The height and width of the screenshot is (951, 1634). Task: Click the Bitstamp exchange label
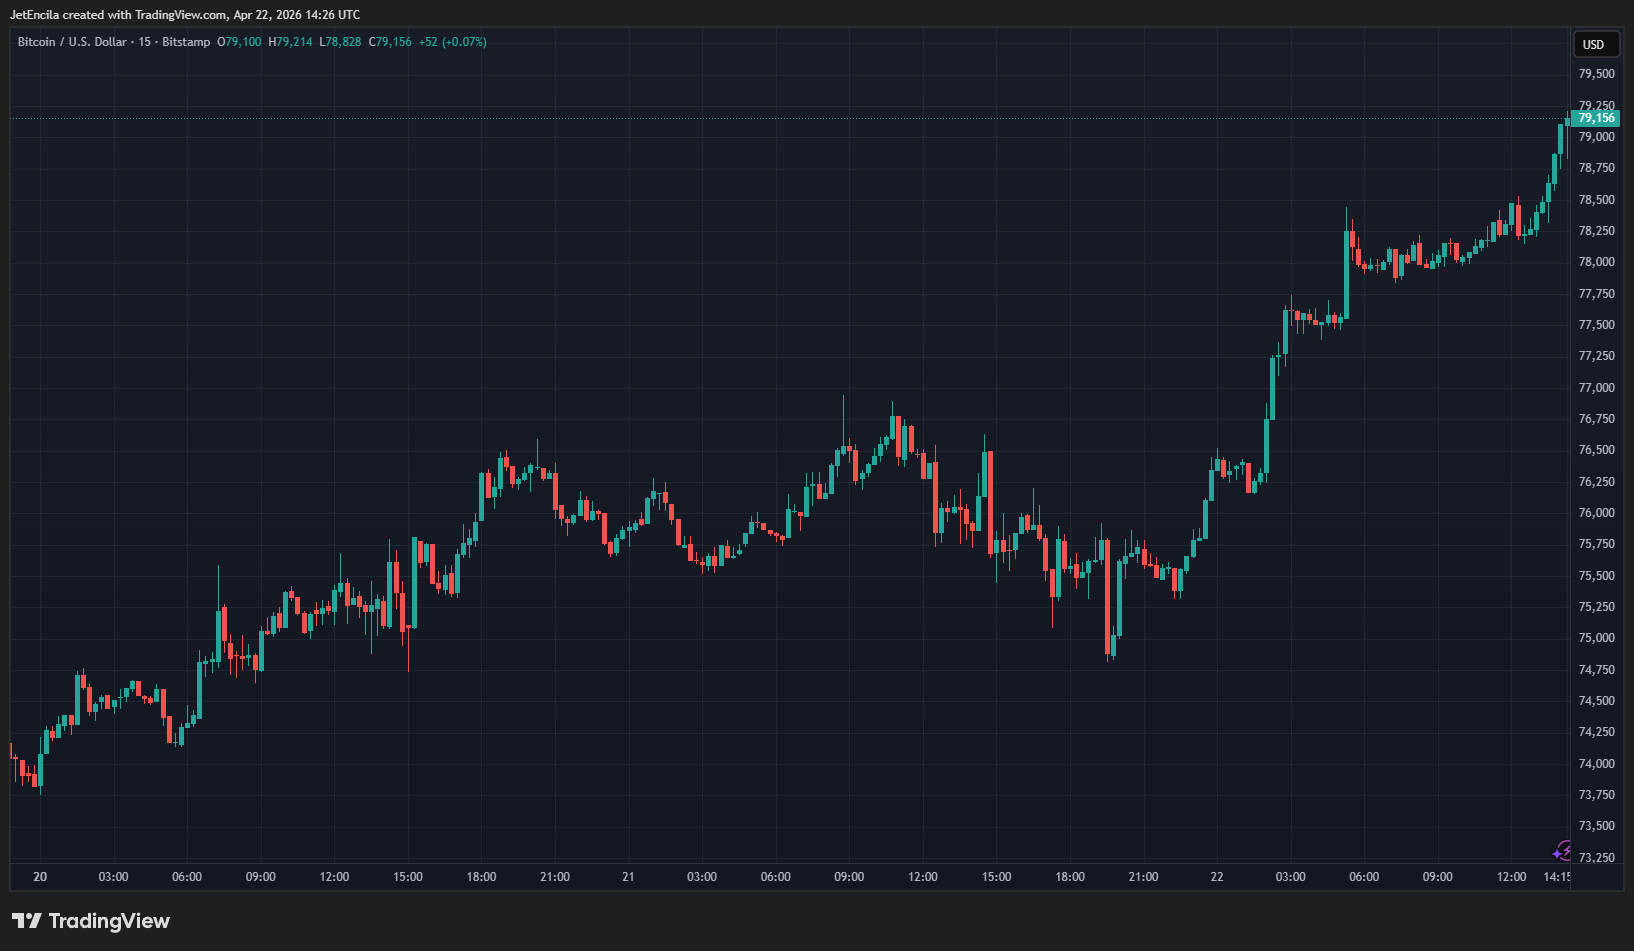[x=186, y=42]
